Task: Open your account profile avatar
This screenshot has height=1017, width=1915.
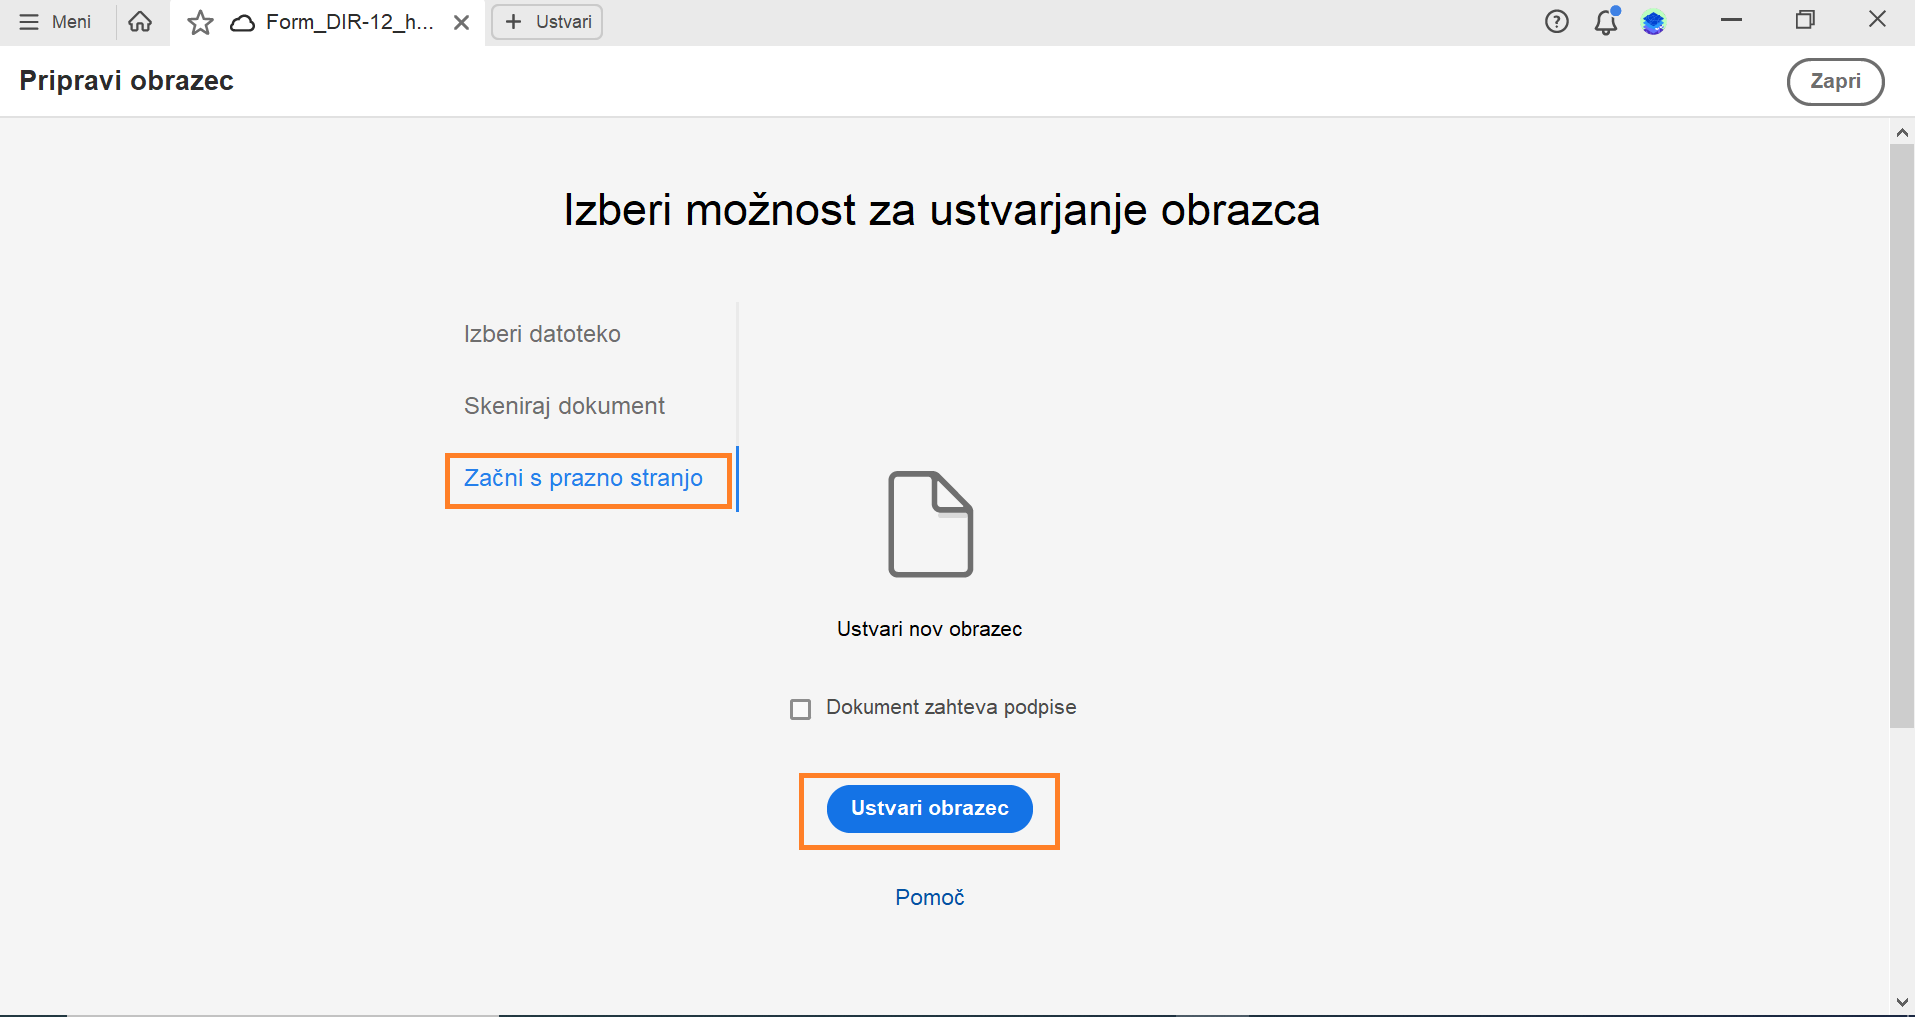Action: click(1655, 21)
